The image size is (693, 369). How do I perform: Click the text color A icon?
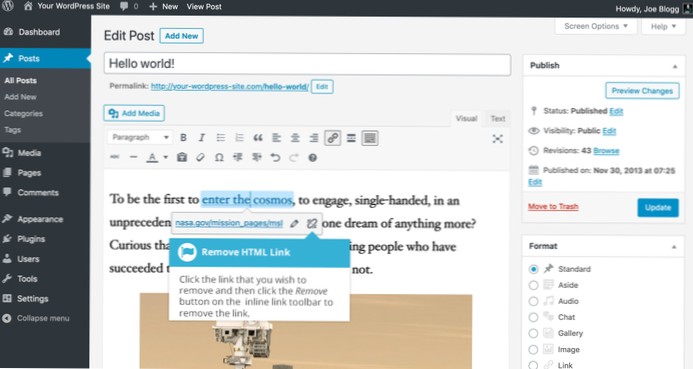click(x=152, y=157)
